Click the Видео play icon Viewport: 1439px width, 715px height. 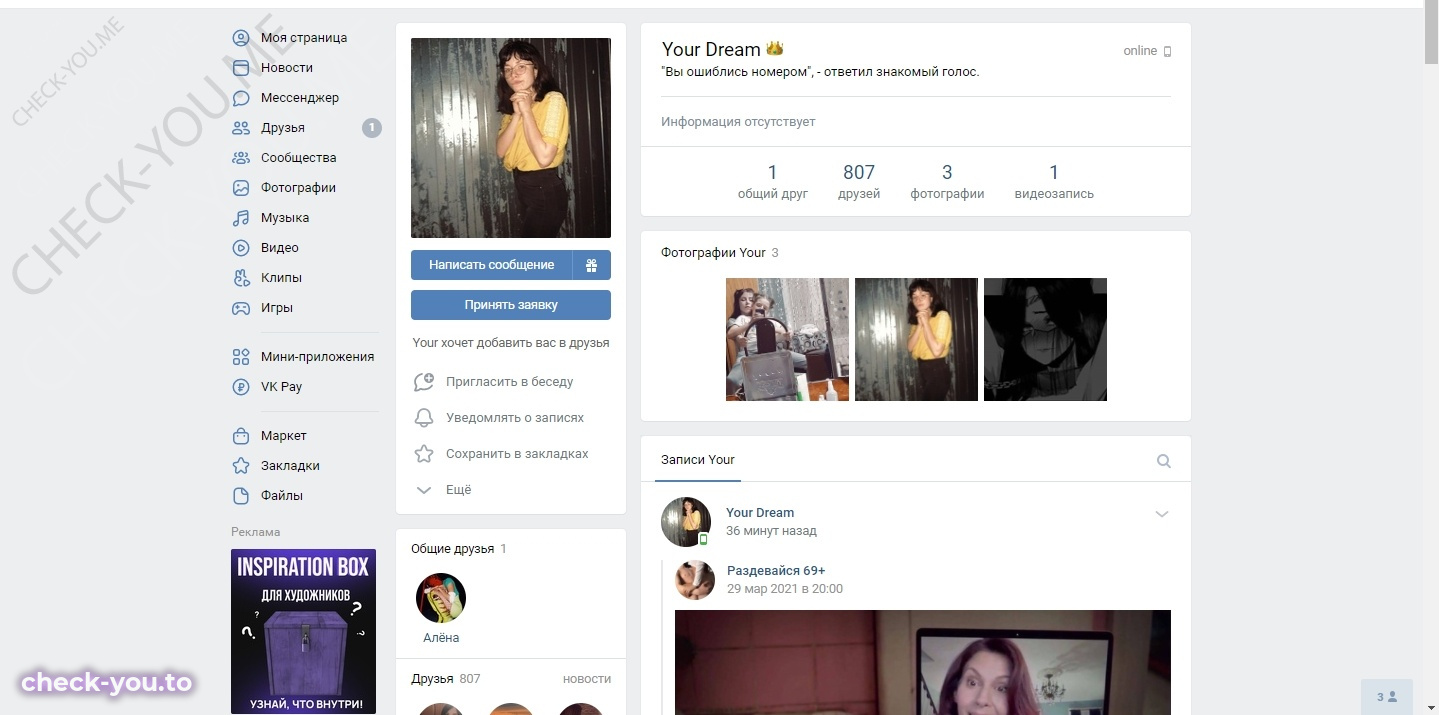(x=241, y=248)
